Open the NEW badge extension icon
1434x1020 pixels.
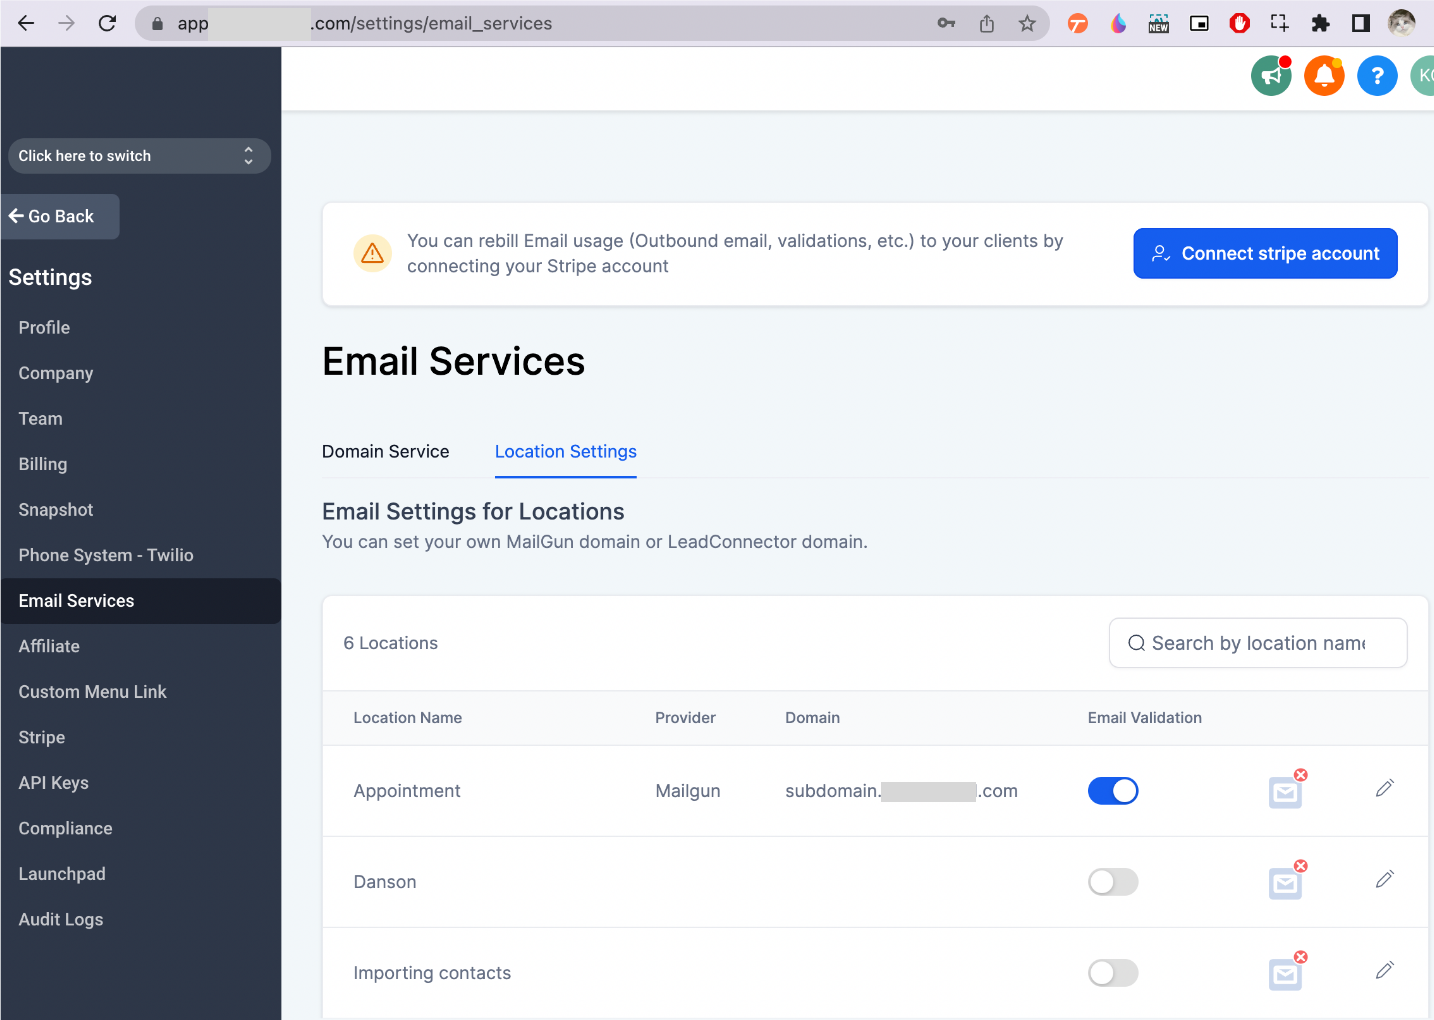point(1159,23)
